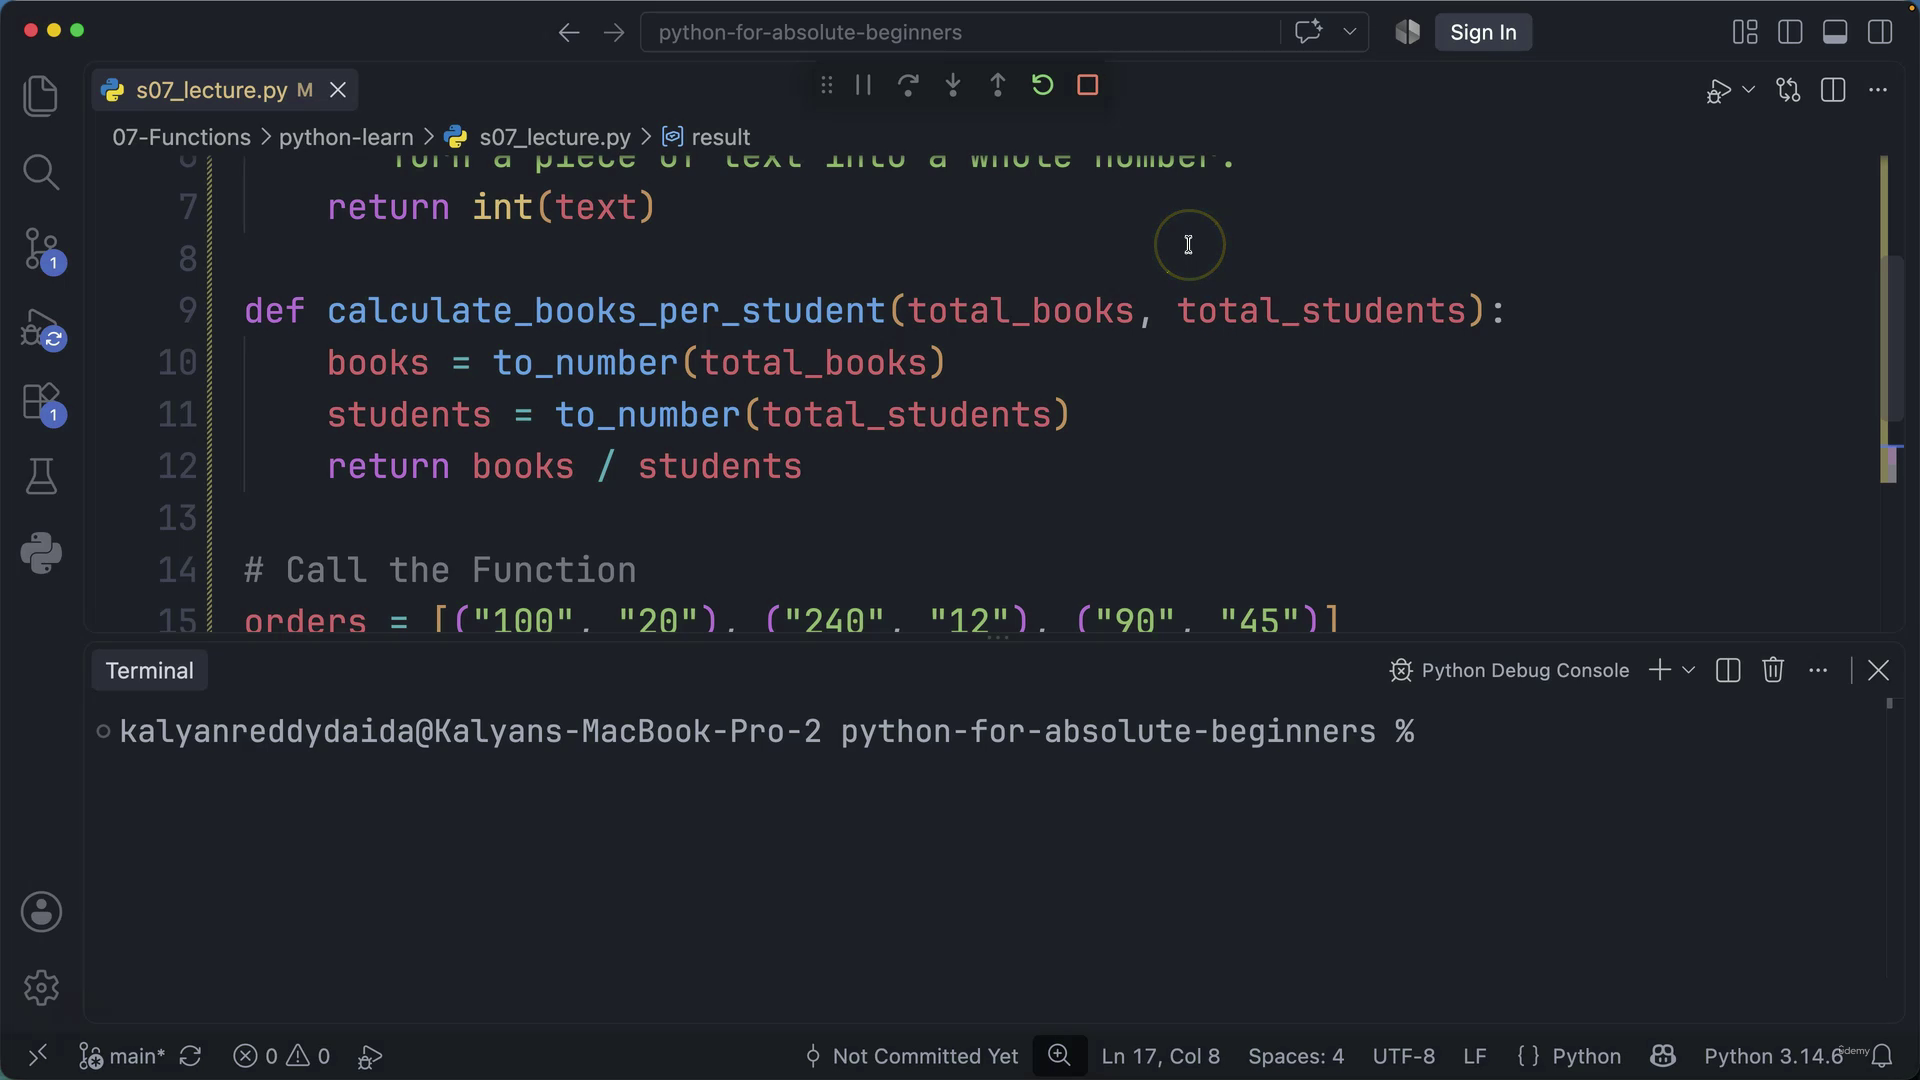Click the main* branch in status bar
Image resolution: width=1920 pixels, height=1080 pixels.
(122, 1056)
